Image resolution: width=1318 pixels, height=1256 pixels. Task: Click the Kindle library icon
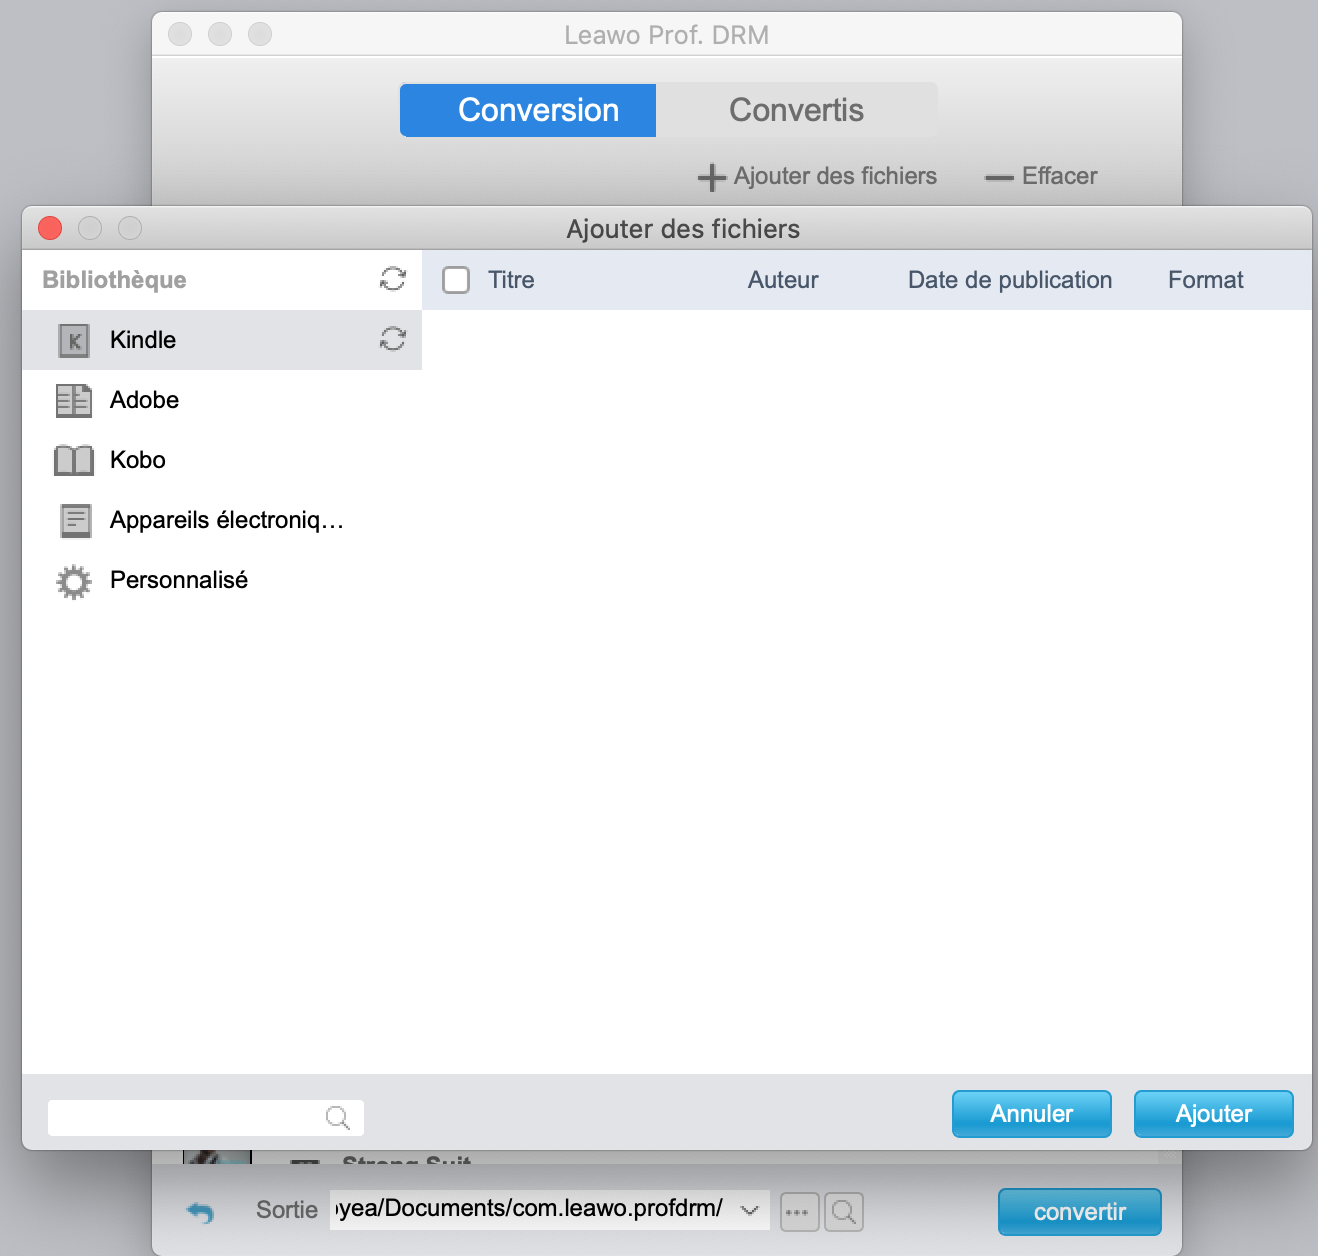pyautogui.click(x=74, y=341)
